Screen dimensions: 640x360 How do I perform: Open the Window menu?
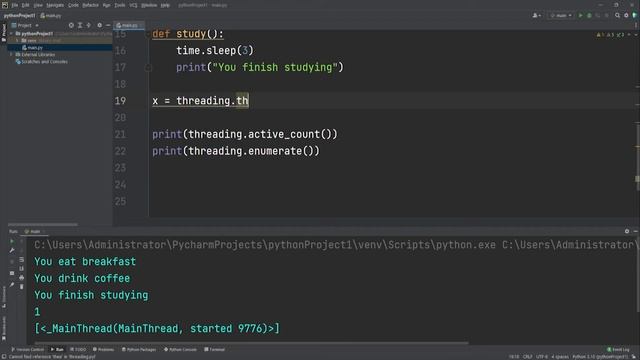149,5
